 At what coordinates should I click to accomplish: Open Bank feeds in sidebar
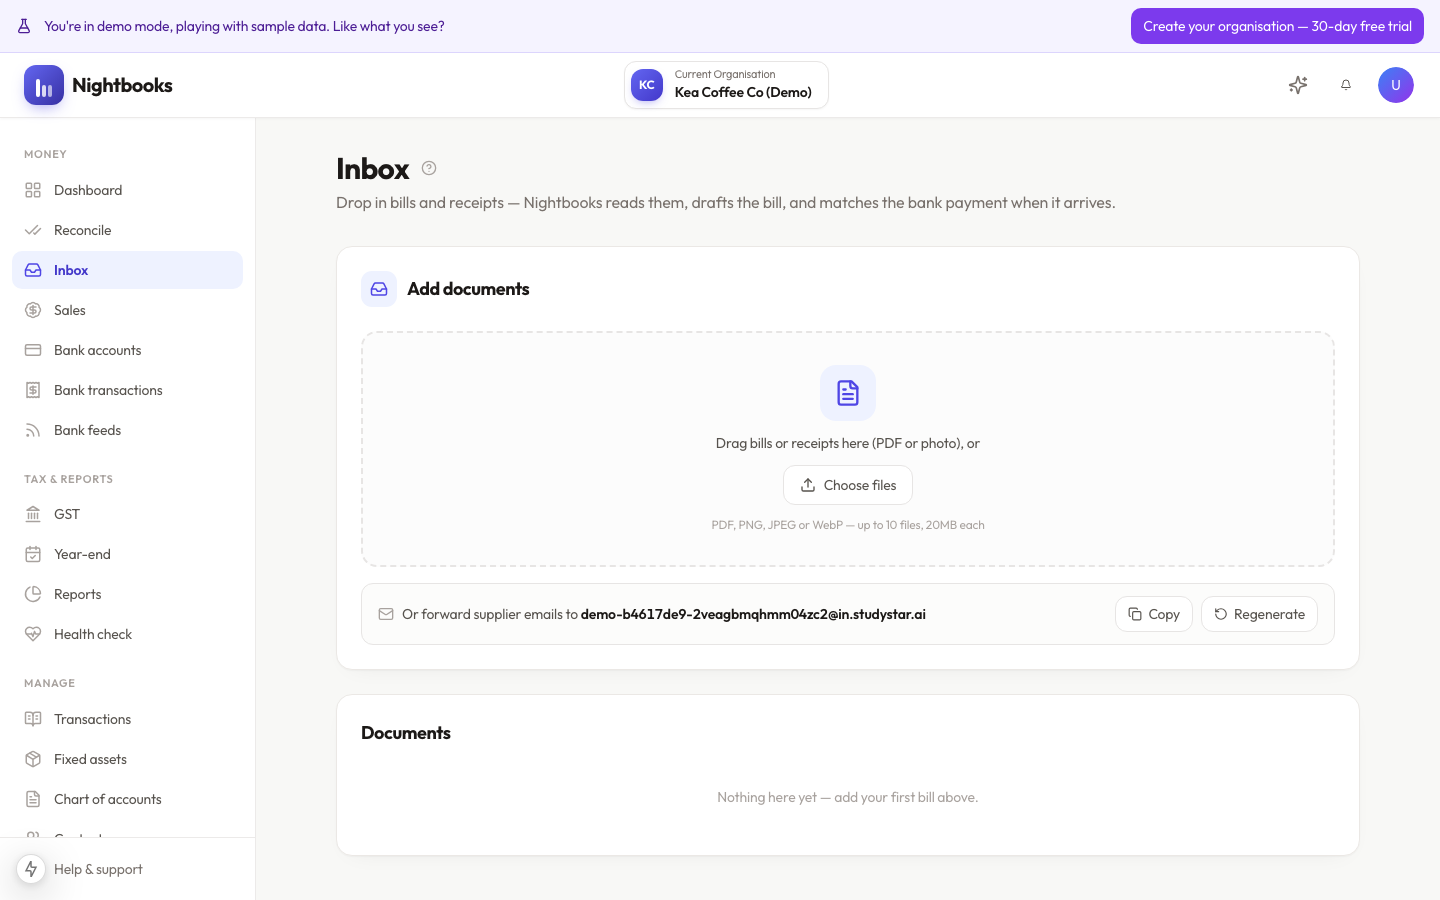pos(127,430)
